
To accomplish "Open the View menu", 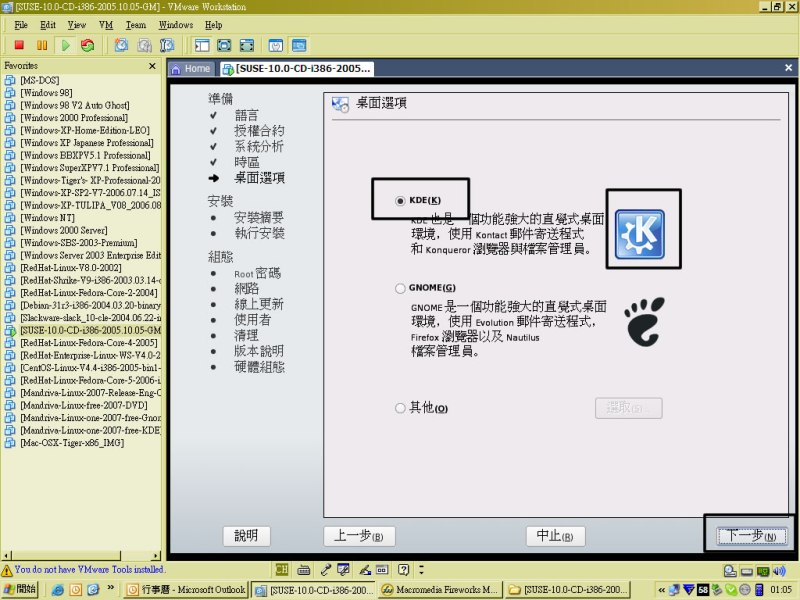I will point(77,25).
